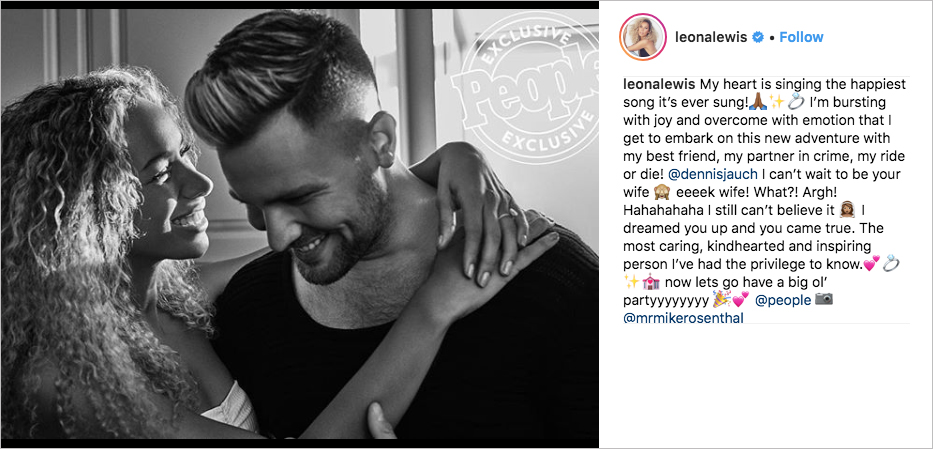Screen dimensions: 933x449
Task: Open the leonalewis profile avatar
Action: tap(641, 37)
